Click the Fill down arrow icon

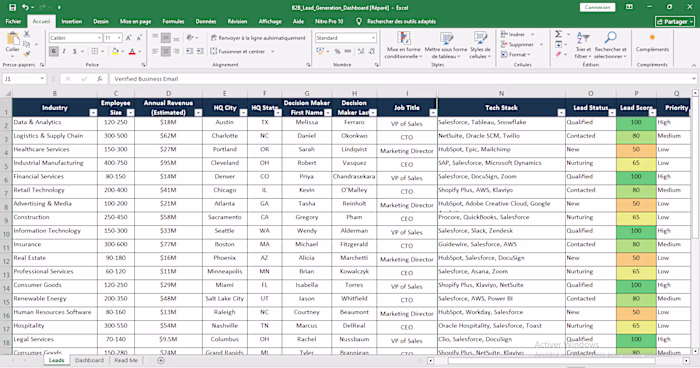558,44
